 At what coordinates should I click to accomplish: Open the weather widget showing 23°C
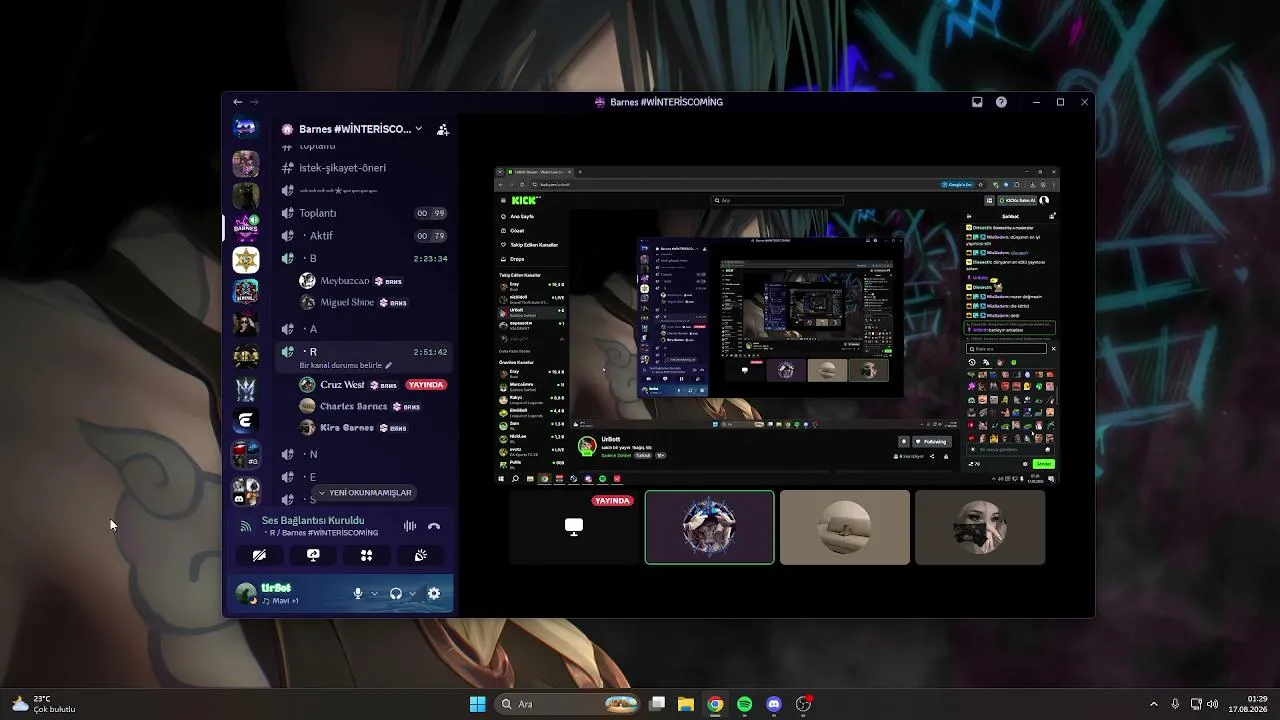45,704
